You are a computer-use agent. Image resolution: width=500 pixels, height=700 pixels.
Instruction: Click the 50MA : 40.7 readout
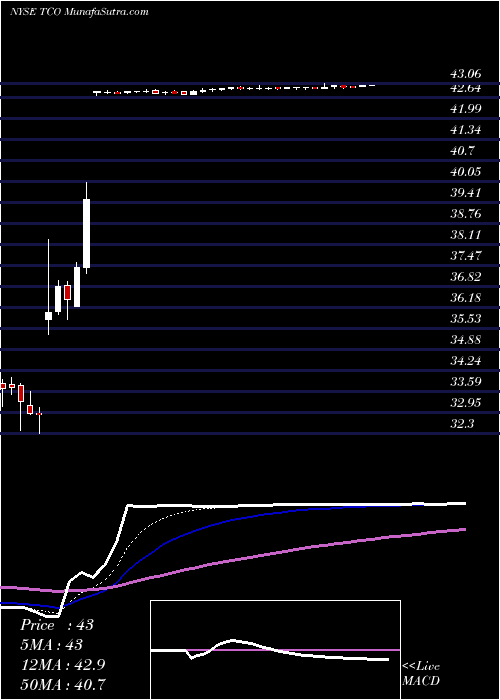coord(62,684)
